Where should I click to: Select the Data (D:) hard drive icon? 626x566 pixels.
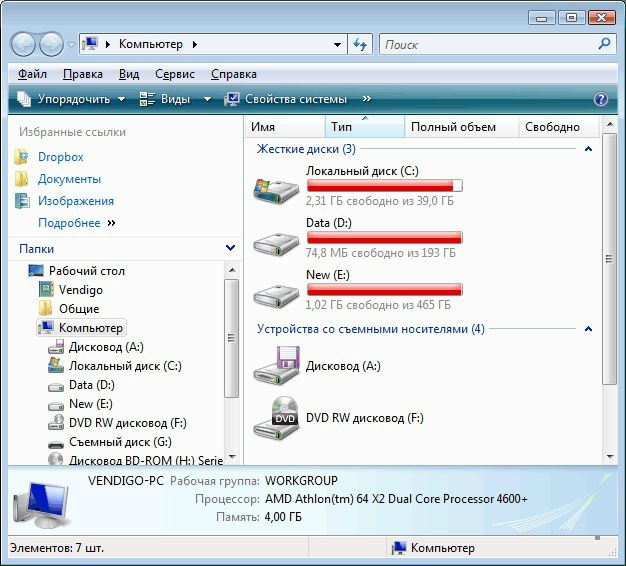pos(276,243)
